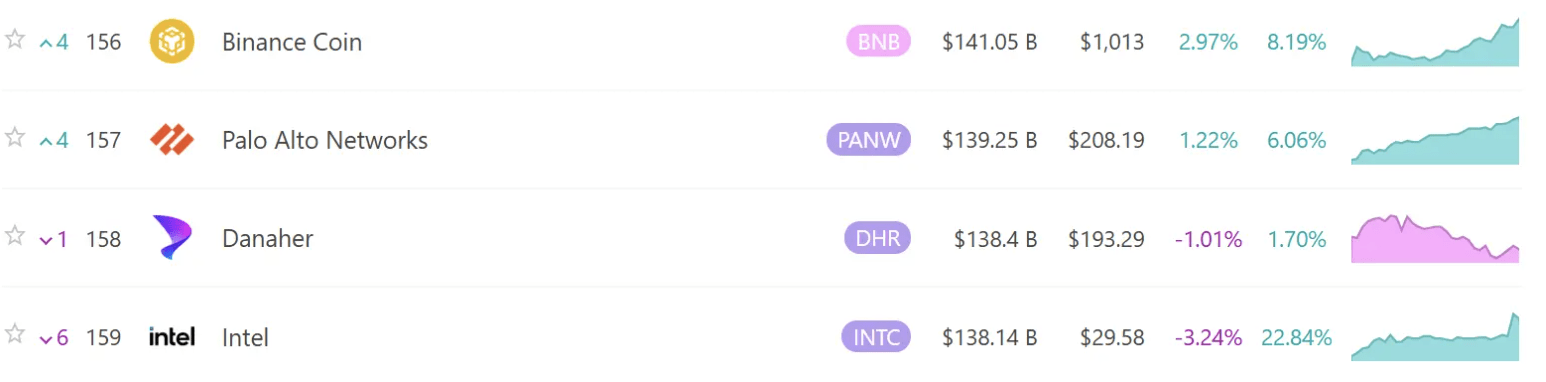The width and height of the screenshot is (1546, 382).
Task: Open the Binance Coin name link
Action: 292,42
